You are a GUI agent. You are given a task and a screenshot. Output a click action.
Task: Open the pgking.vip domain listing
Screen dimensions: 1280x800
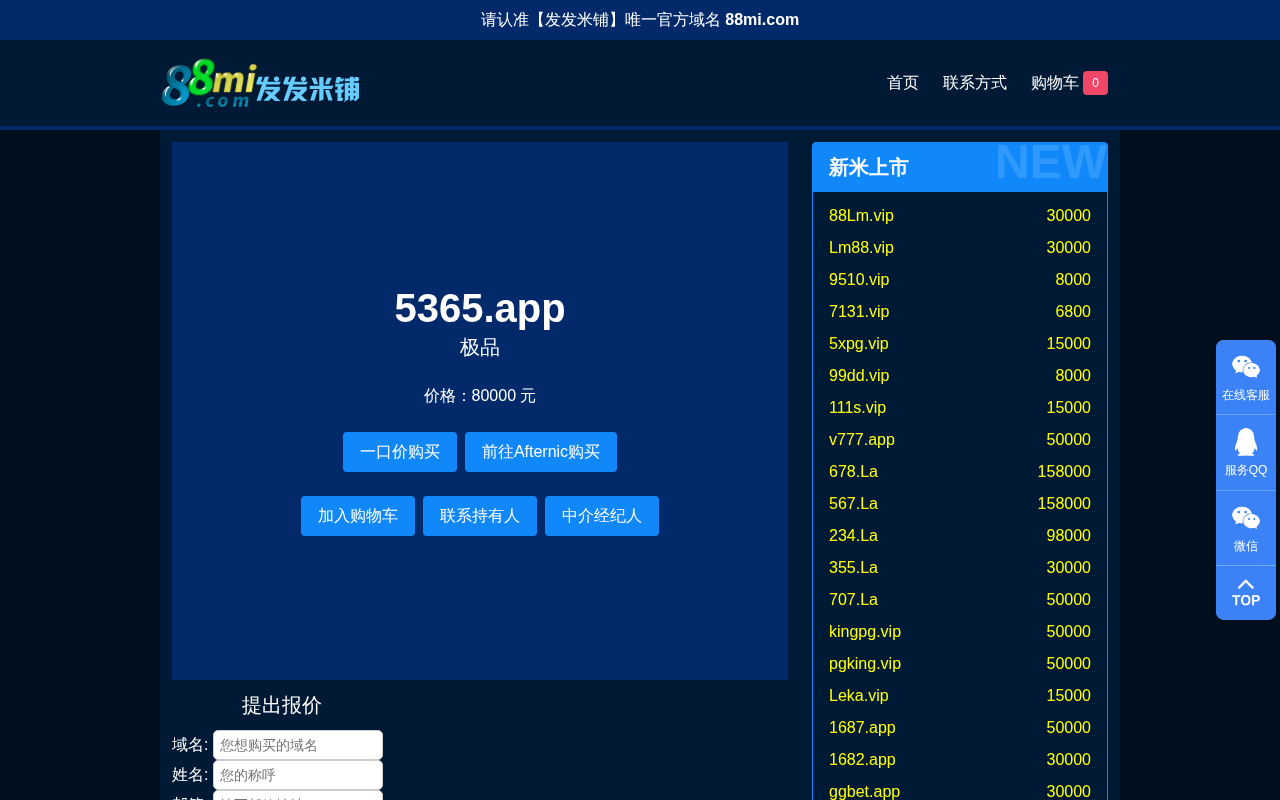click(x=865, y=664)
